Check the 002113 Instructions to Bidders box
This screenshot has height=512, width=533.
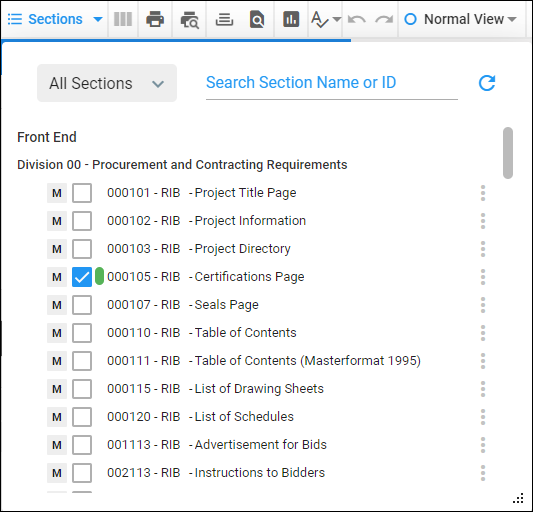(x=82, y=473)
